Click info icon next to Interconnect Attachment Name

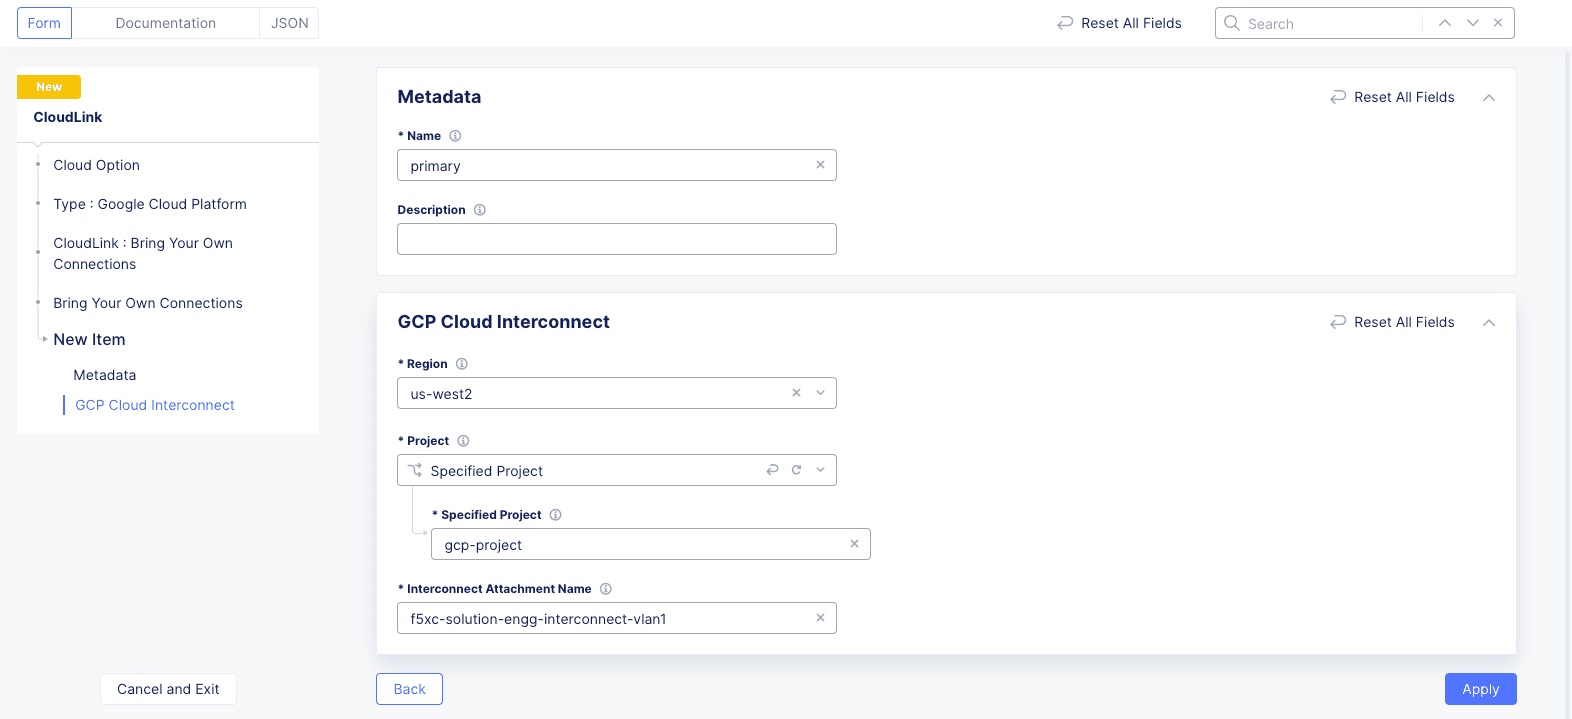point(606,589)
